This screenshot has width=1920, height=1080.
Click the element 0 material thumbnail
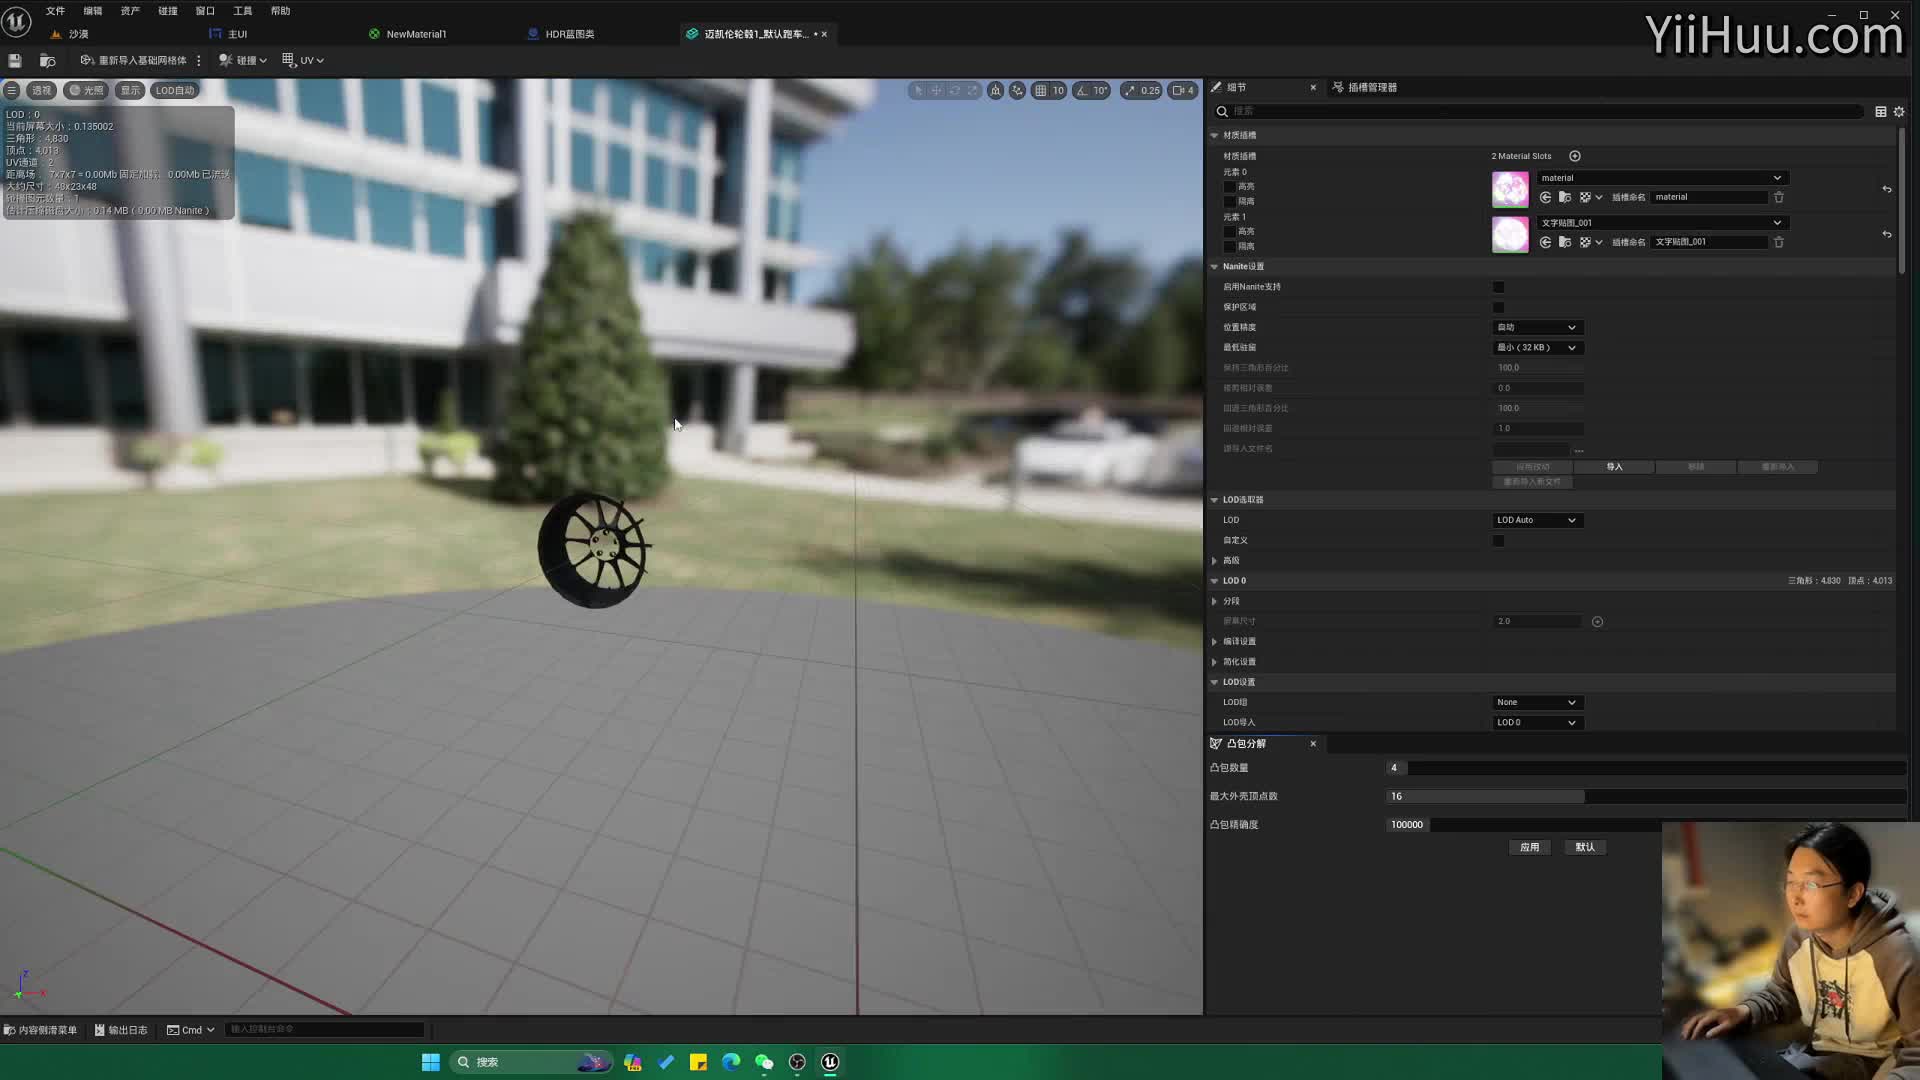[1510, 189]
